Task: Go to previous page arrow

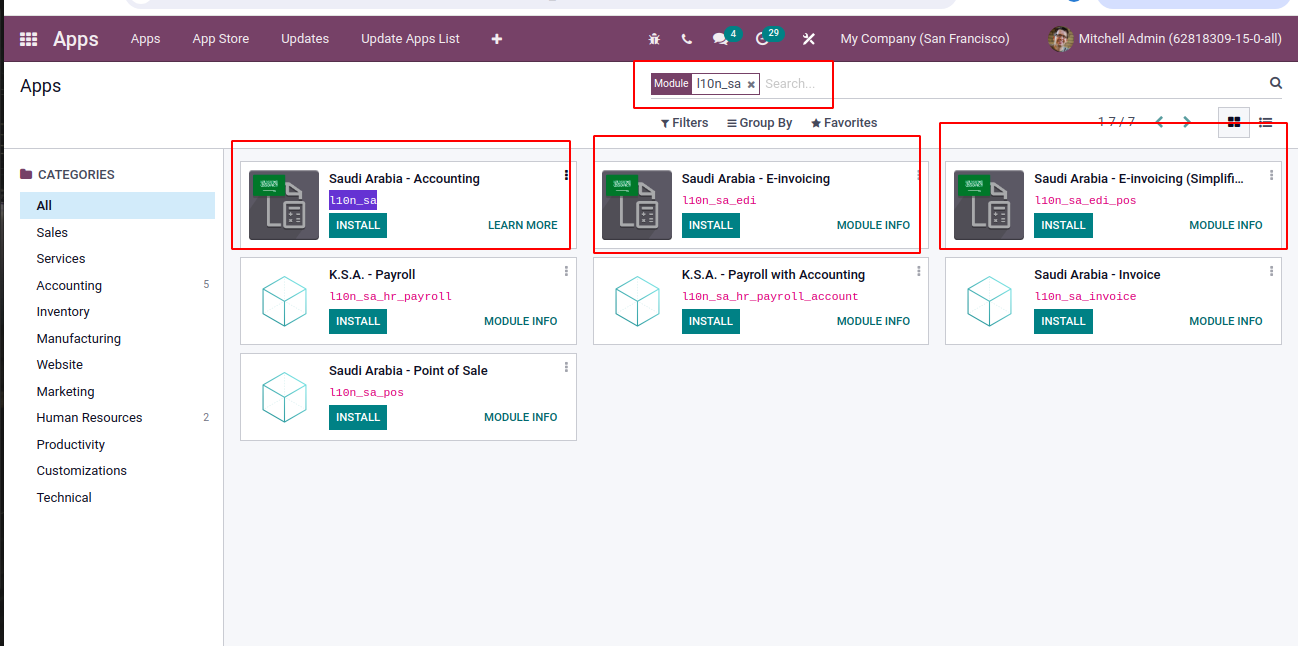Action: pos(1160,122)
